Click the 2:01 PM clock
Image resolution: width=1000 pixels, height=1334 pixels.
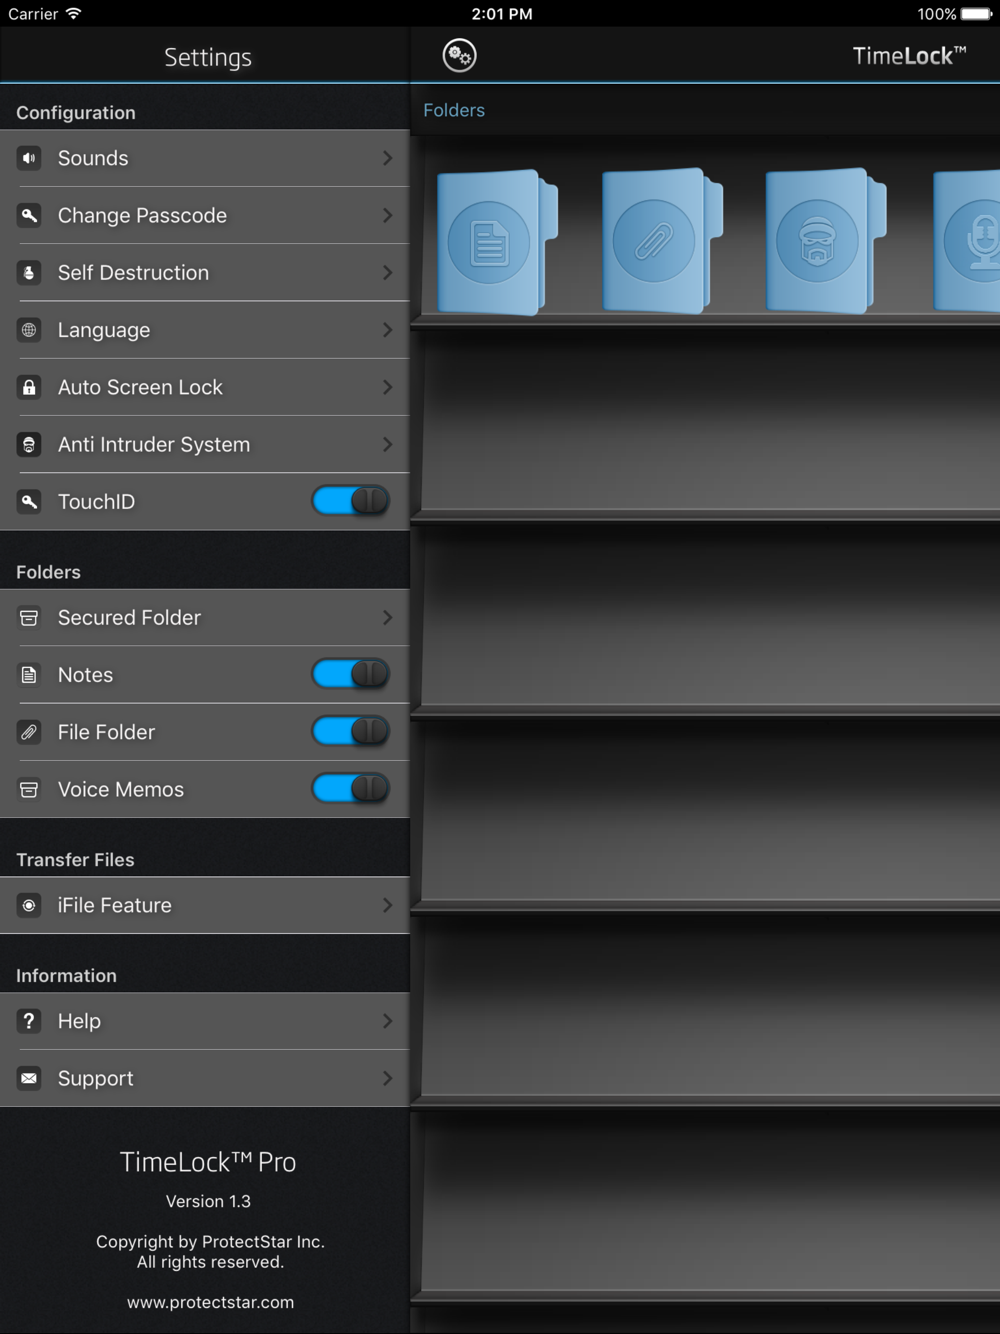502,14
